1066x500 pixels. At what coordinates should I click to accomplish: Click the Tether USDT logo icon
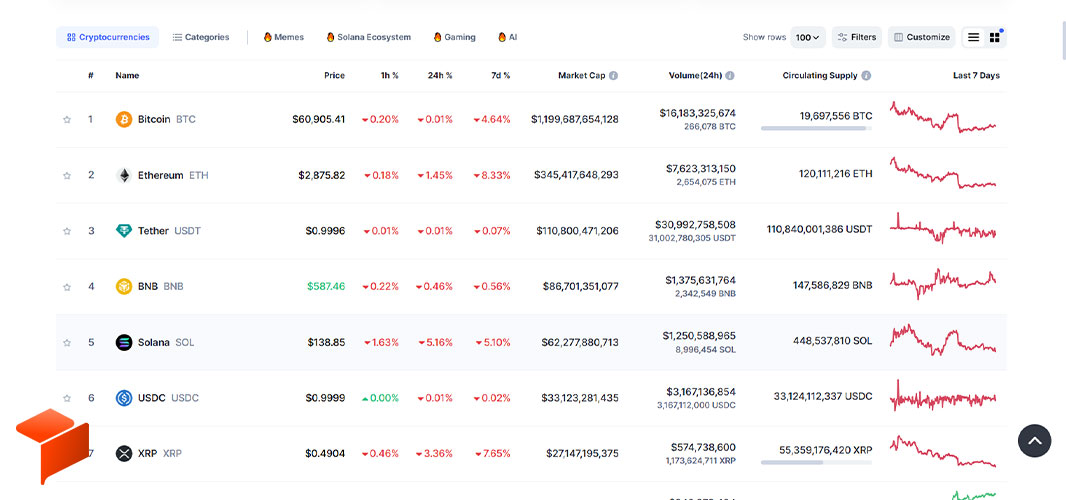tap(124, 231)
